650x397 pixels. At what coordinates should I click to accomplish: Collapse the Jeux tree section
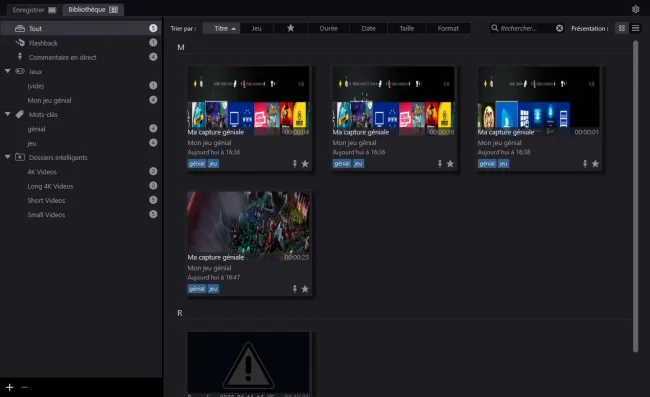point(7,71)
